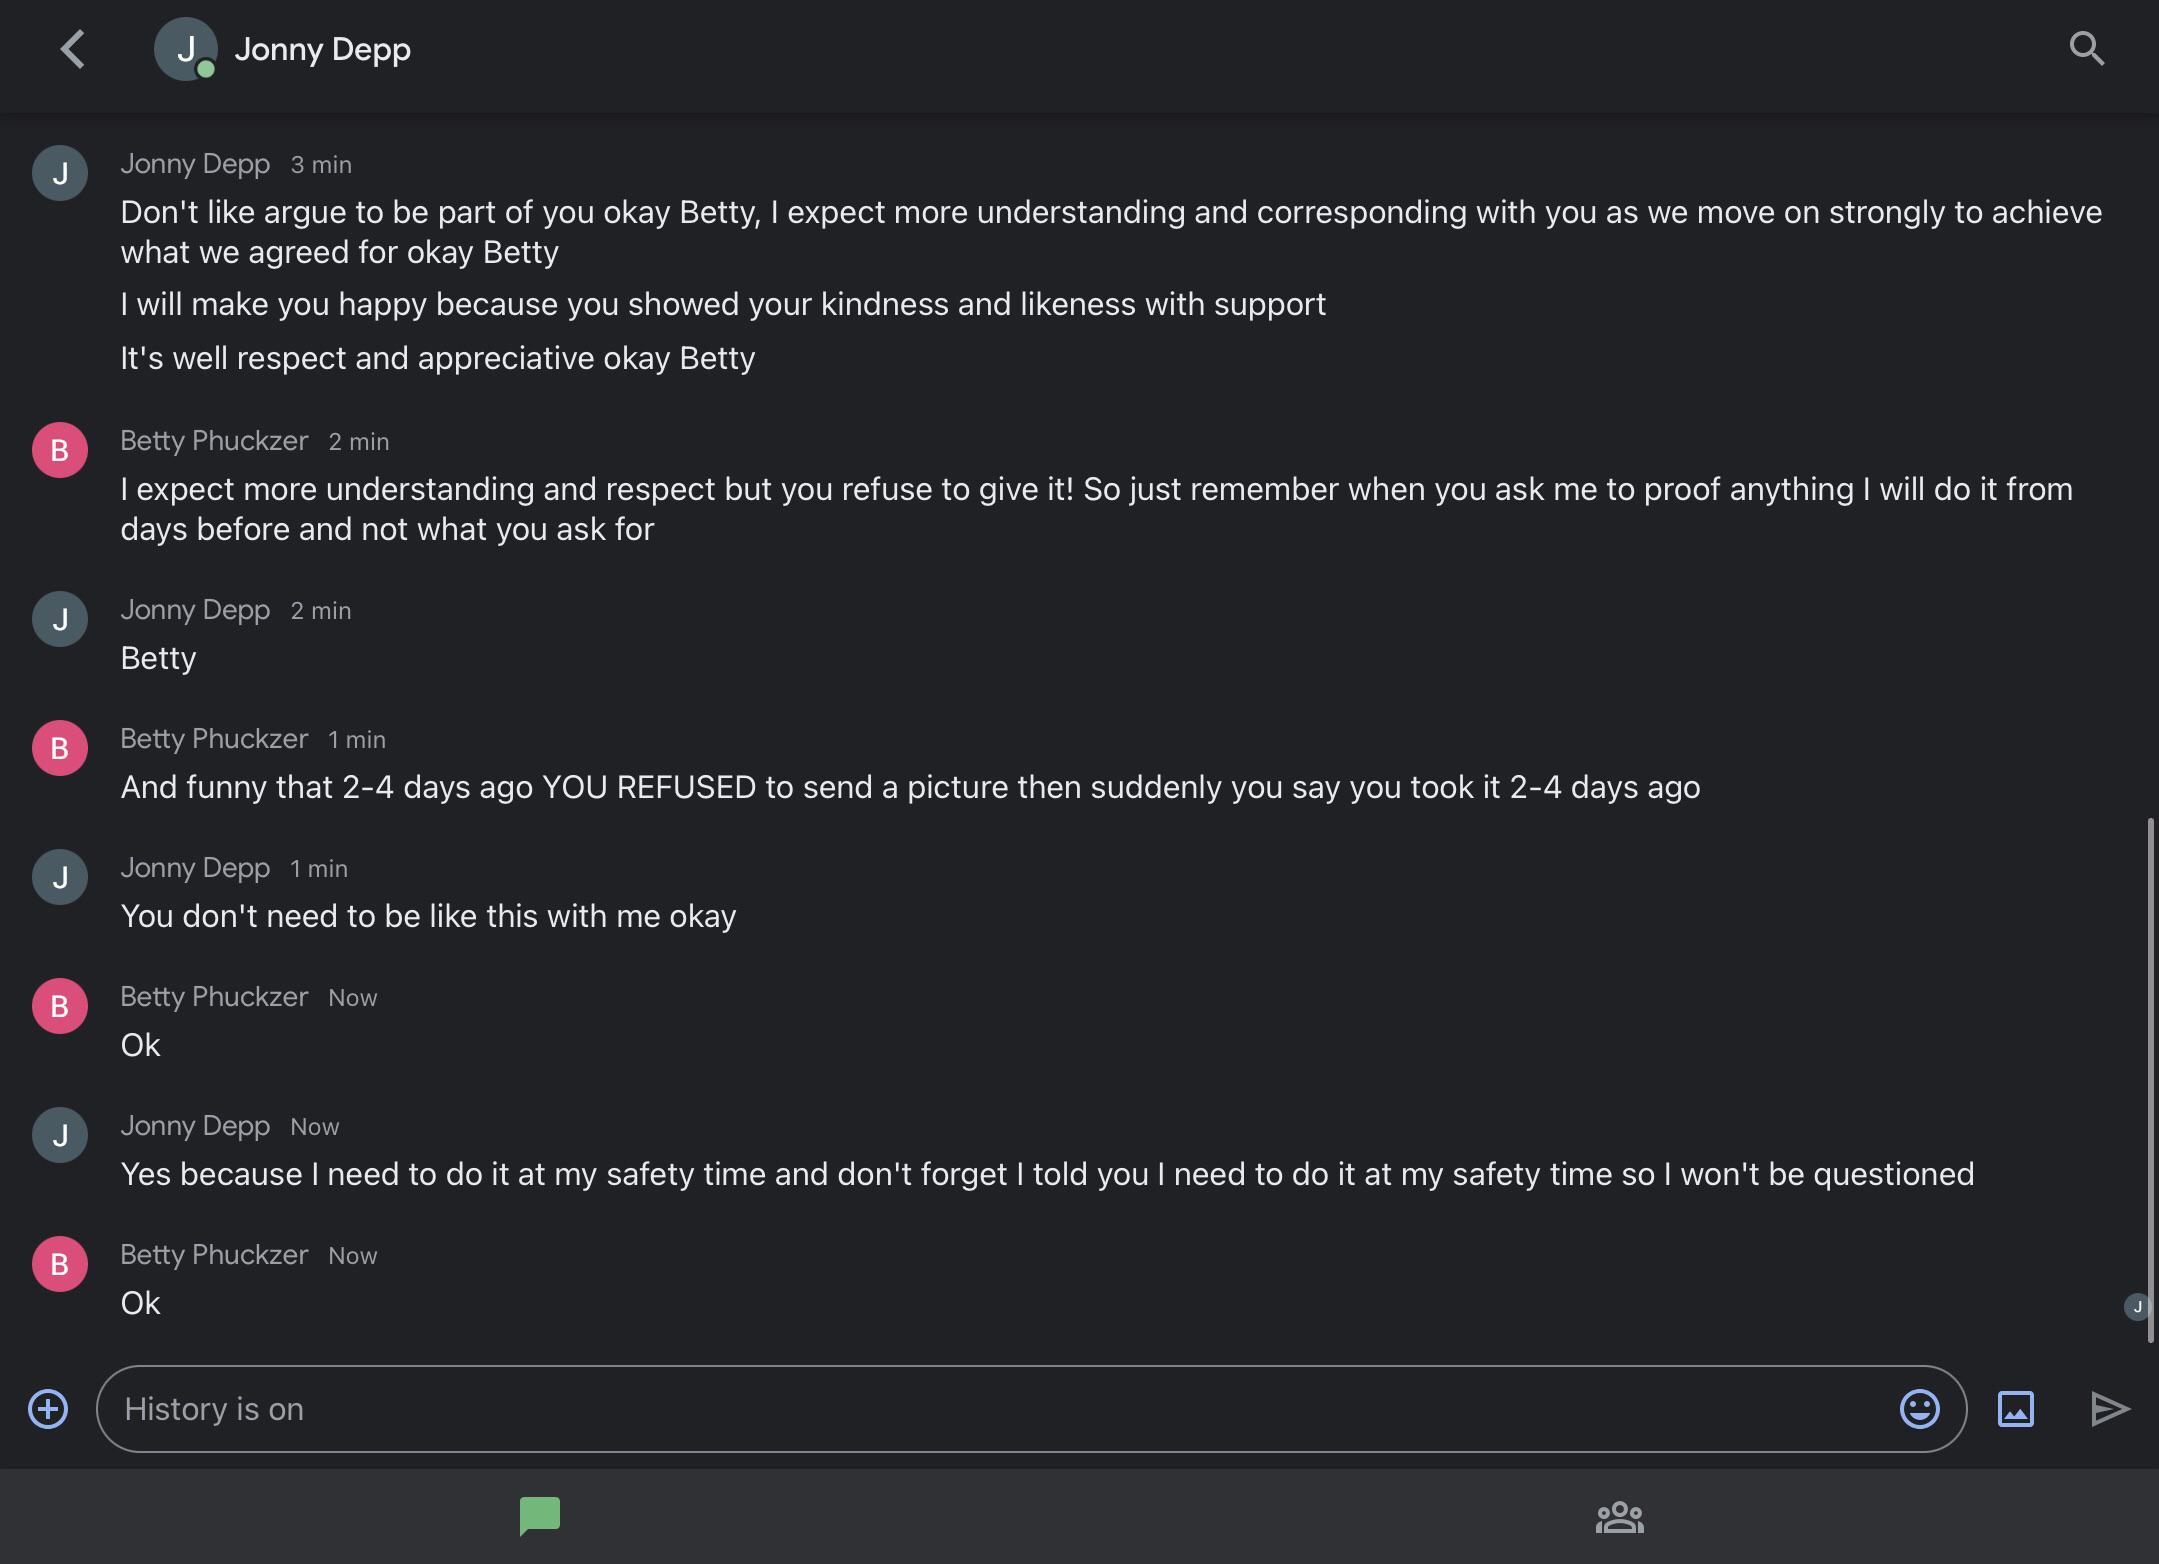Switch to the Spaces people tab
This screenshot has width=2159, height=1564.
[1619, 1516]
